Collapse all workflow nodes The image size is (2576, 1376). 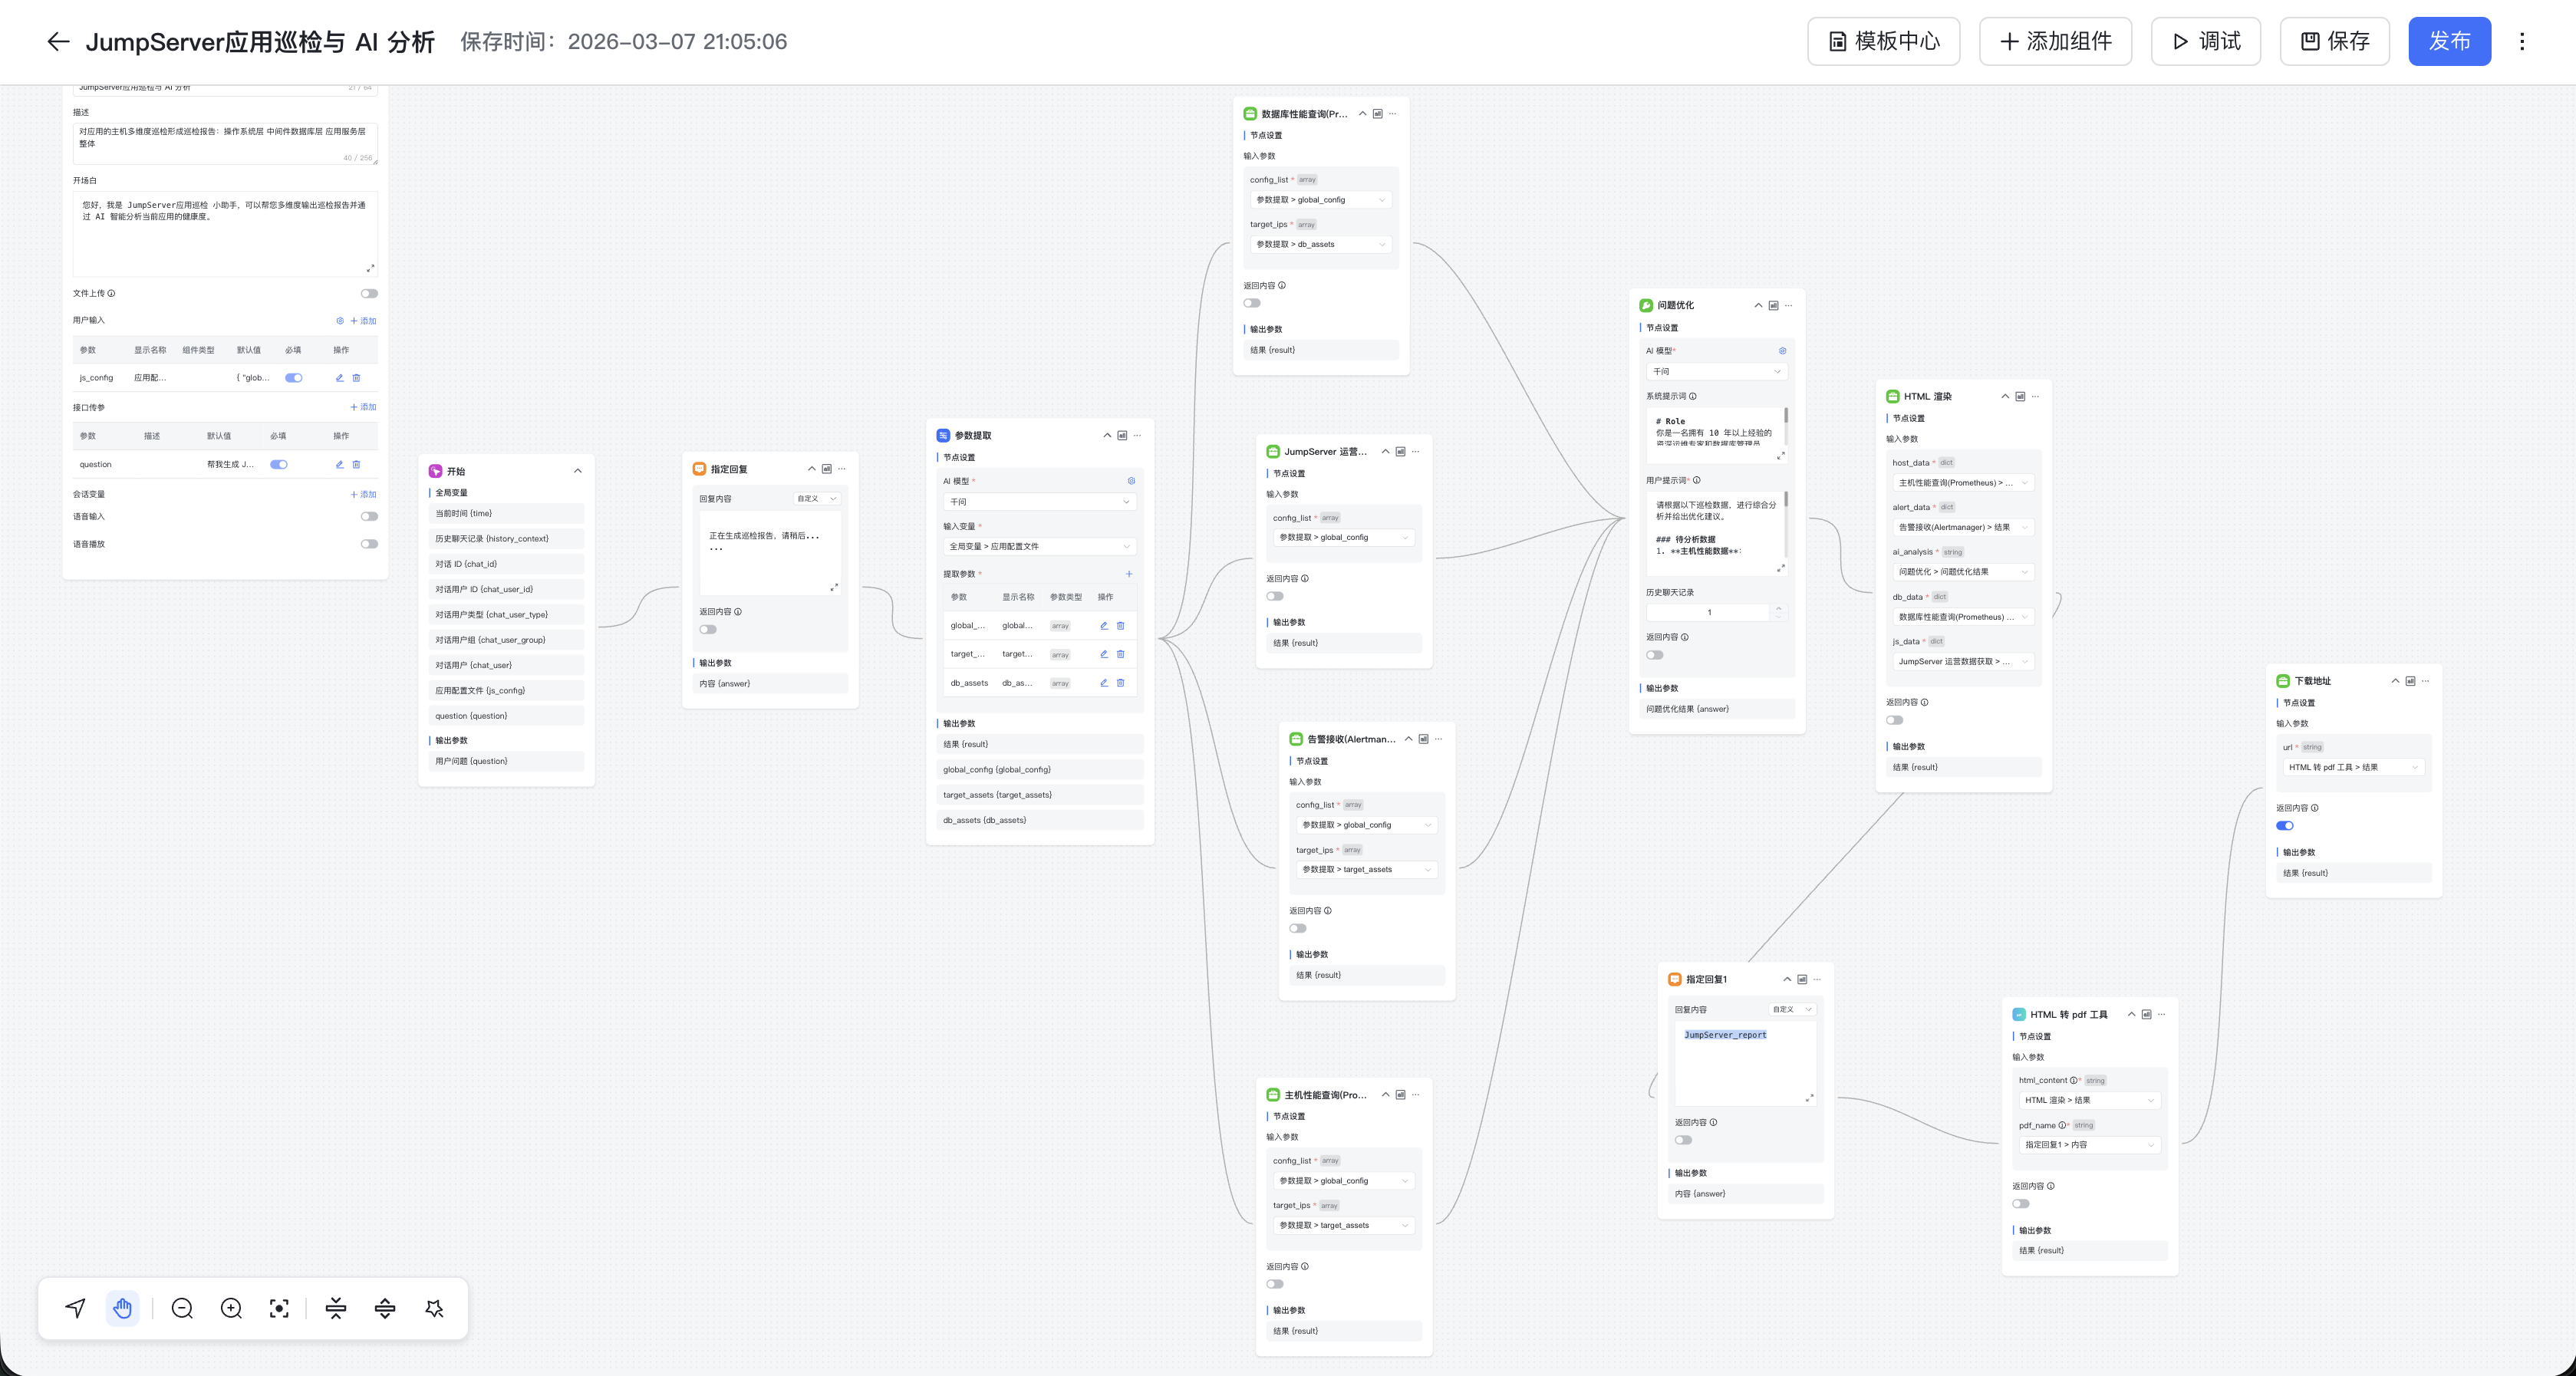pos(336,1308)
